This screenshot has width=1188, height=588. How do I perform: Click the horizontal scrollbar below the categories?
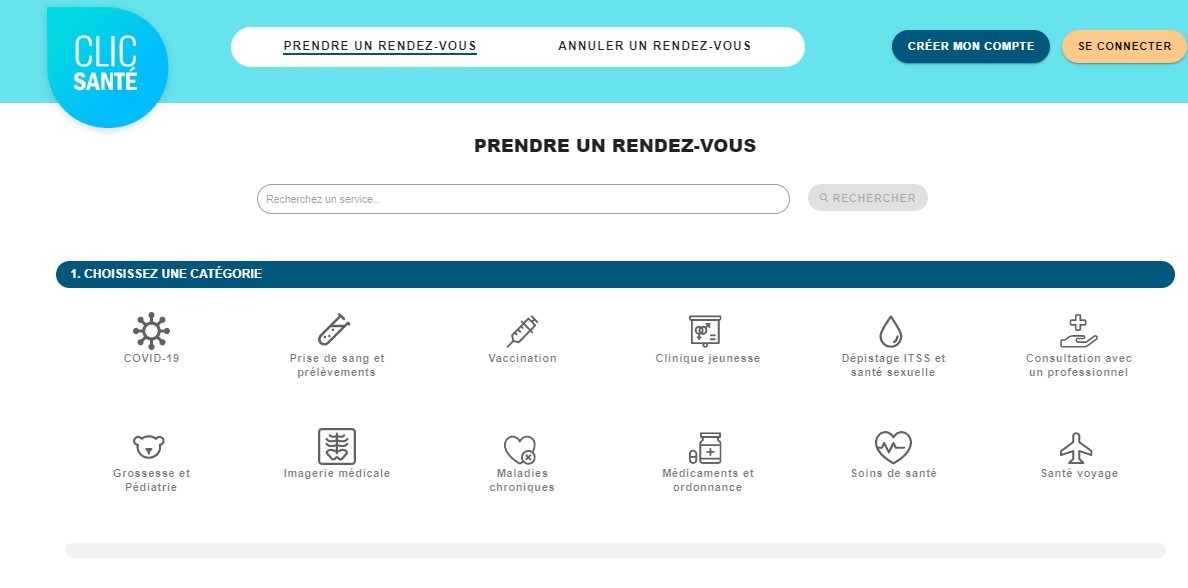point(618,548)
